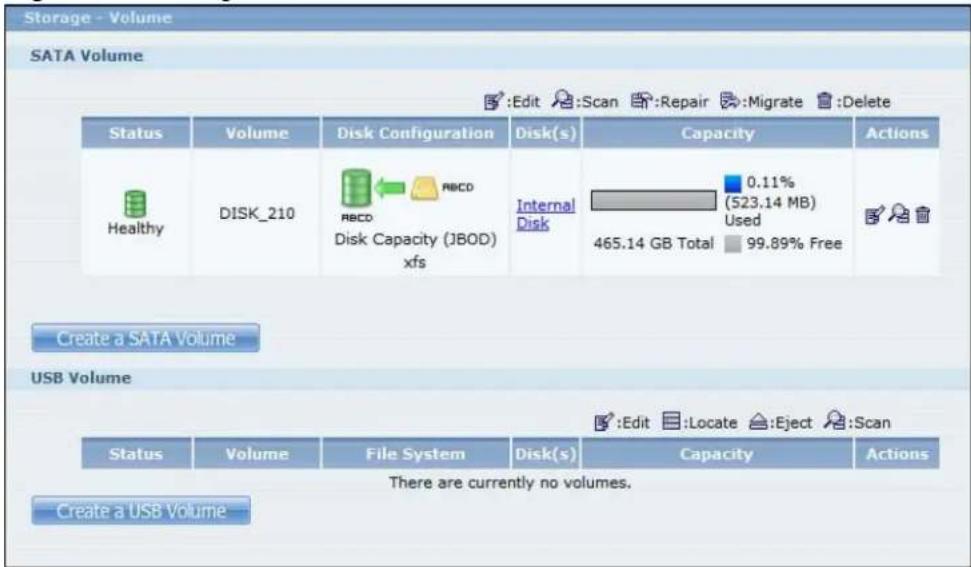Click the 0.11% used percentage text
971x567 pixels.
click(770, 182)
